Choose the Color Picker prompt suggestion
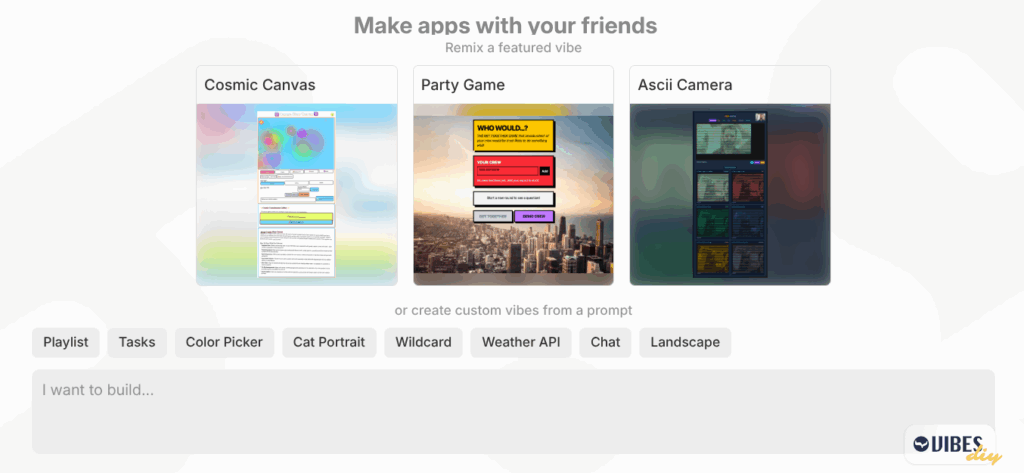 pyautogui.click(x=224, y=342)
